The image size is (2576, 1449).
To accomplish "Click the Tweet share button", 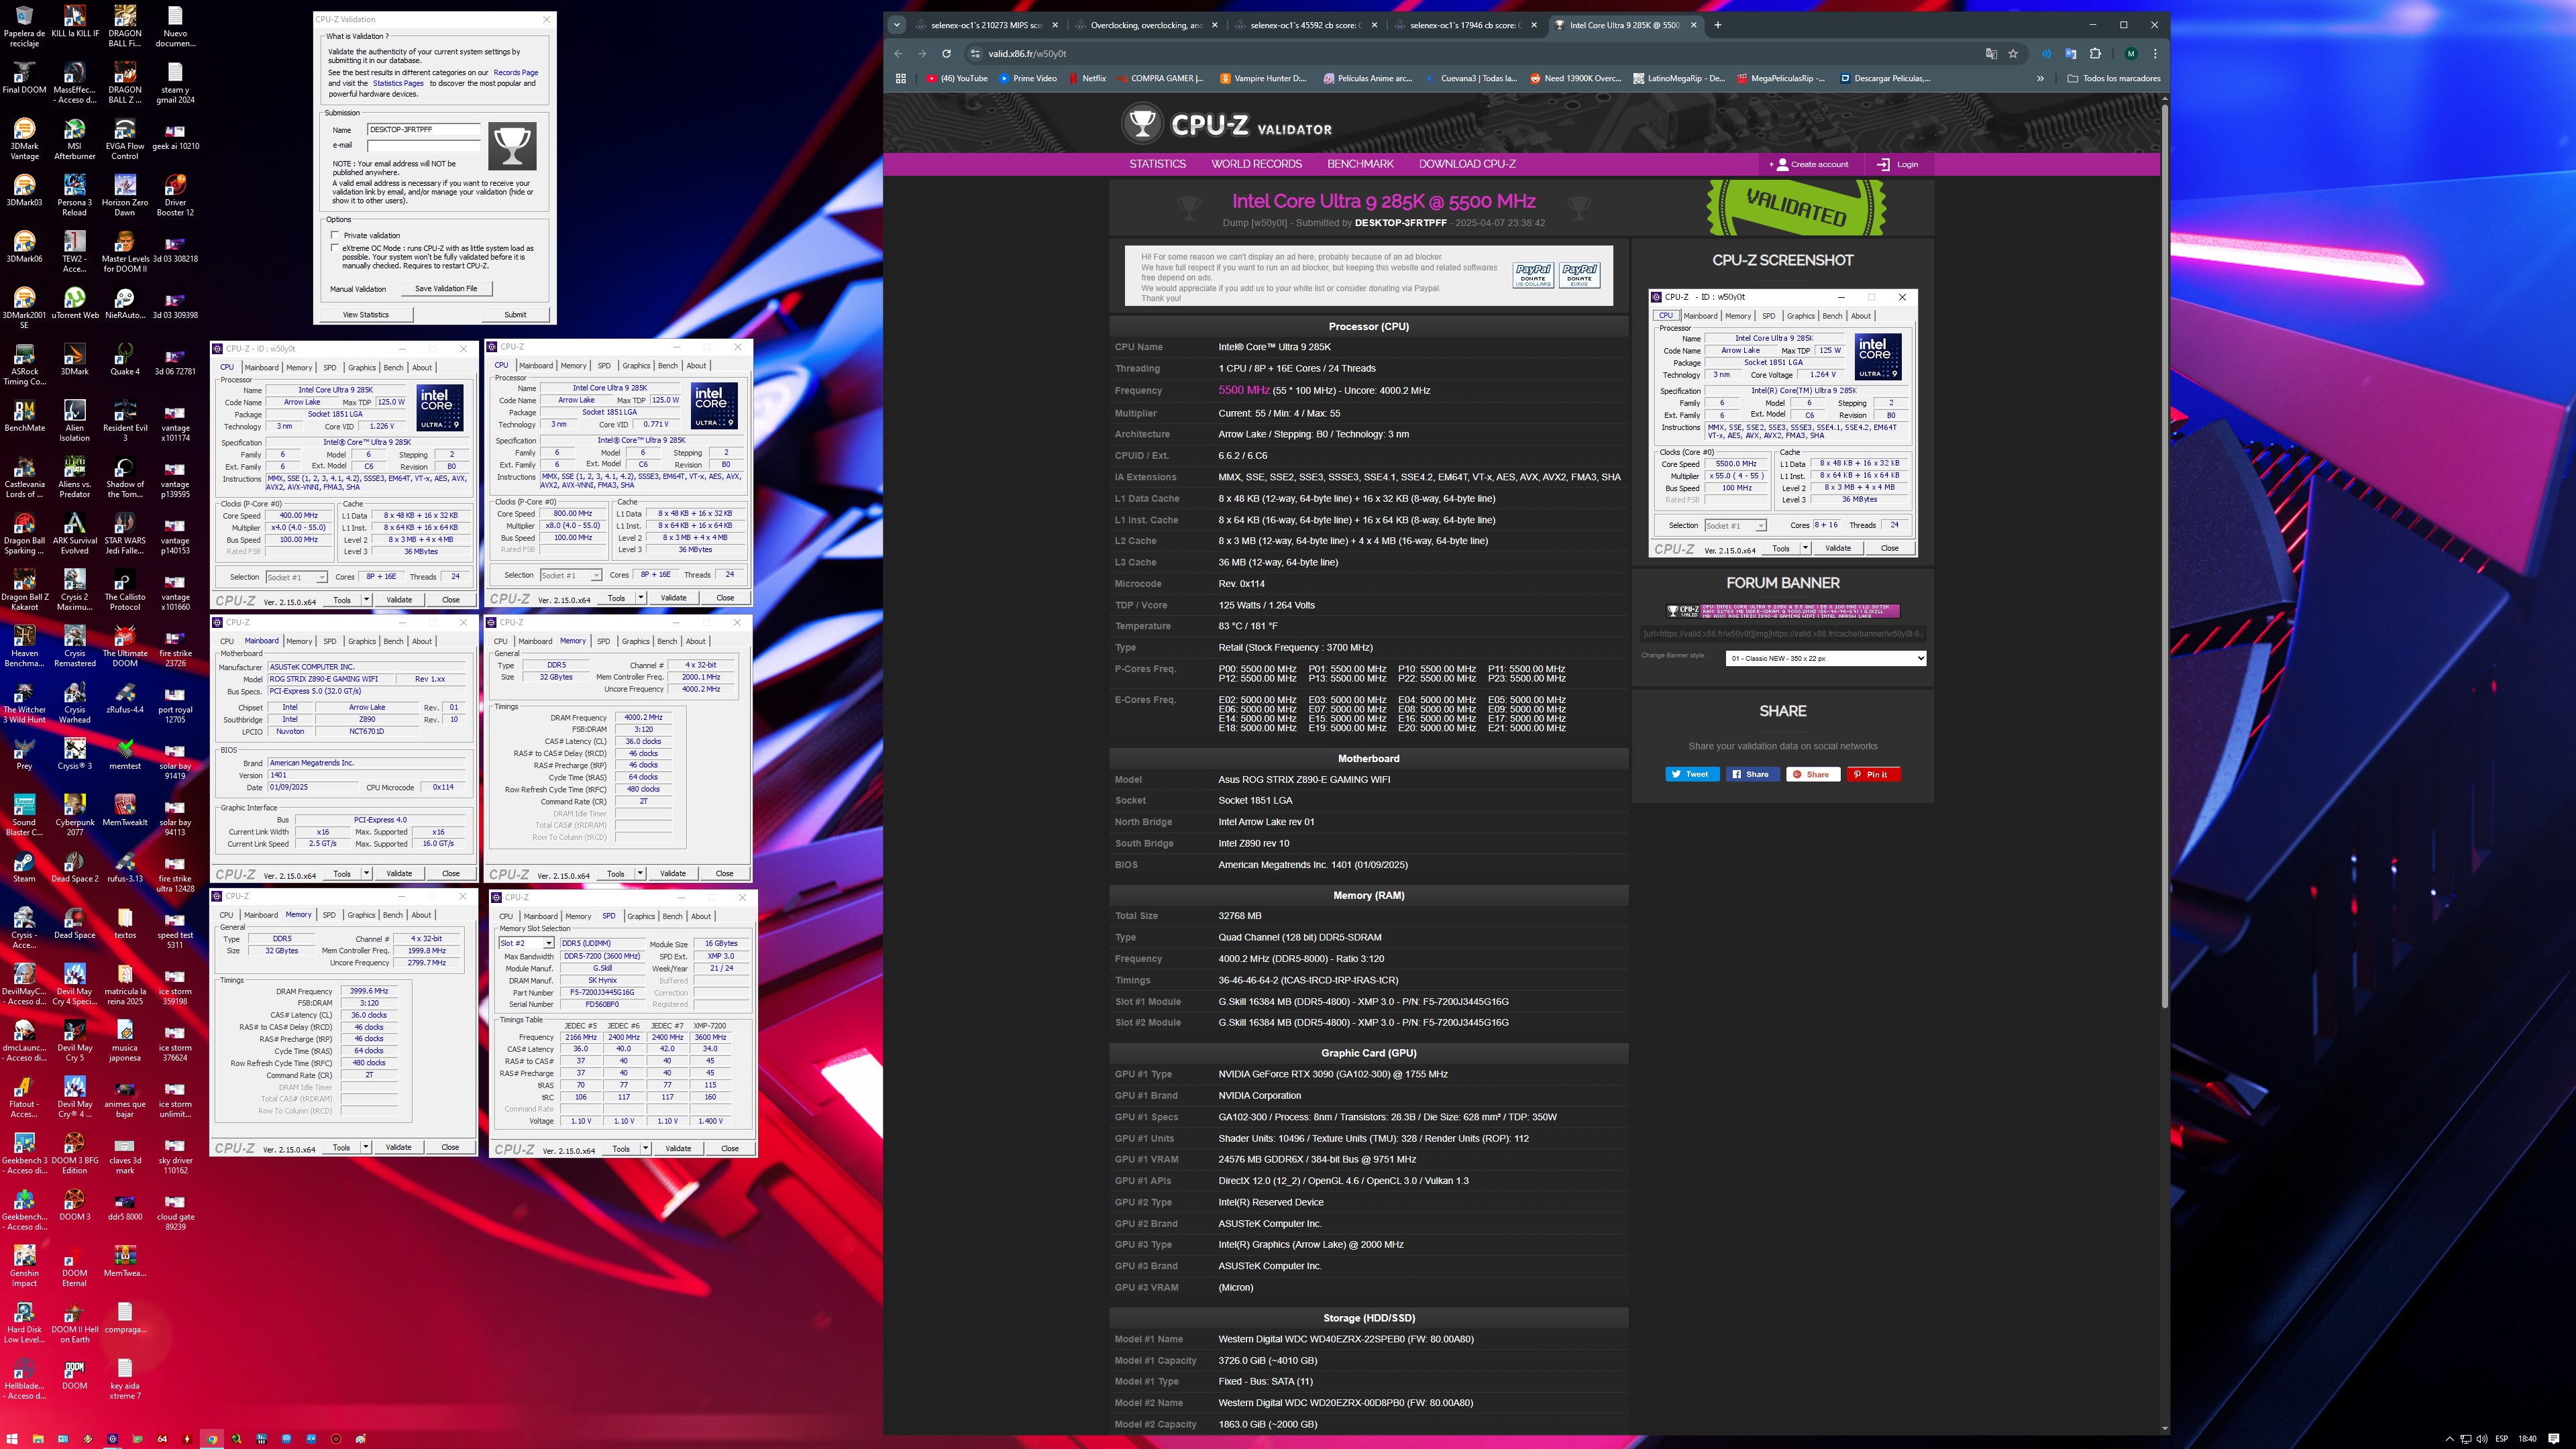I will pyautogui.click(x=1692, y=774).
